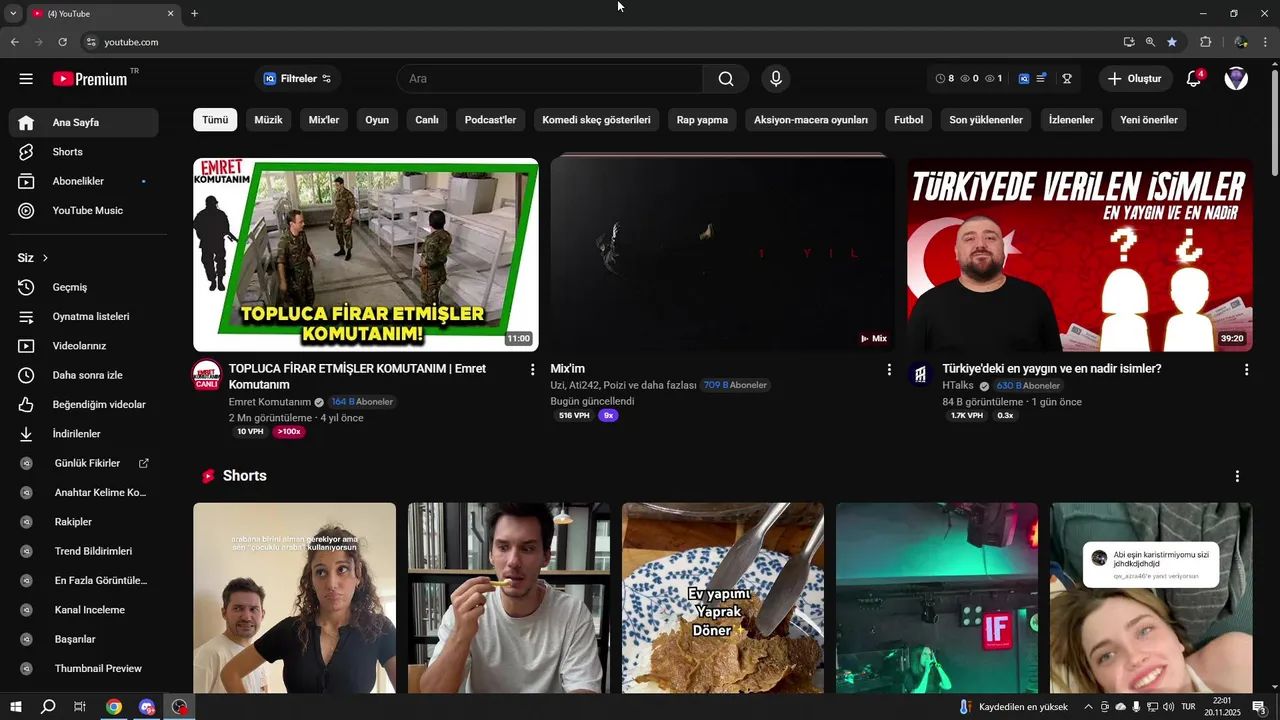The image size is (1280, 720).
Task: Open Trend Bildirimleri in sidebar
Action: pyautogui.click(x=84, y=551)
